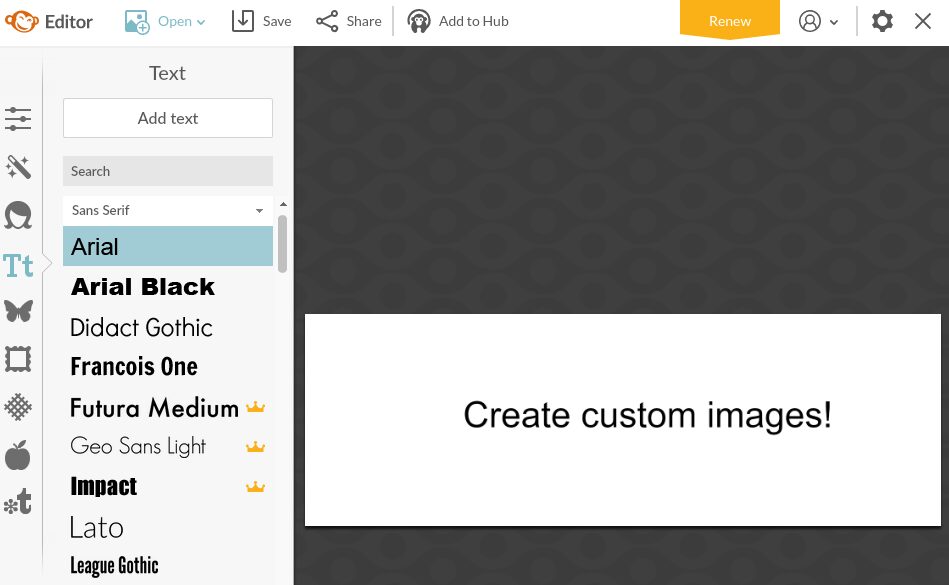Click the Add text button
The image size is (949, 585).
(168, 118)
